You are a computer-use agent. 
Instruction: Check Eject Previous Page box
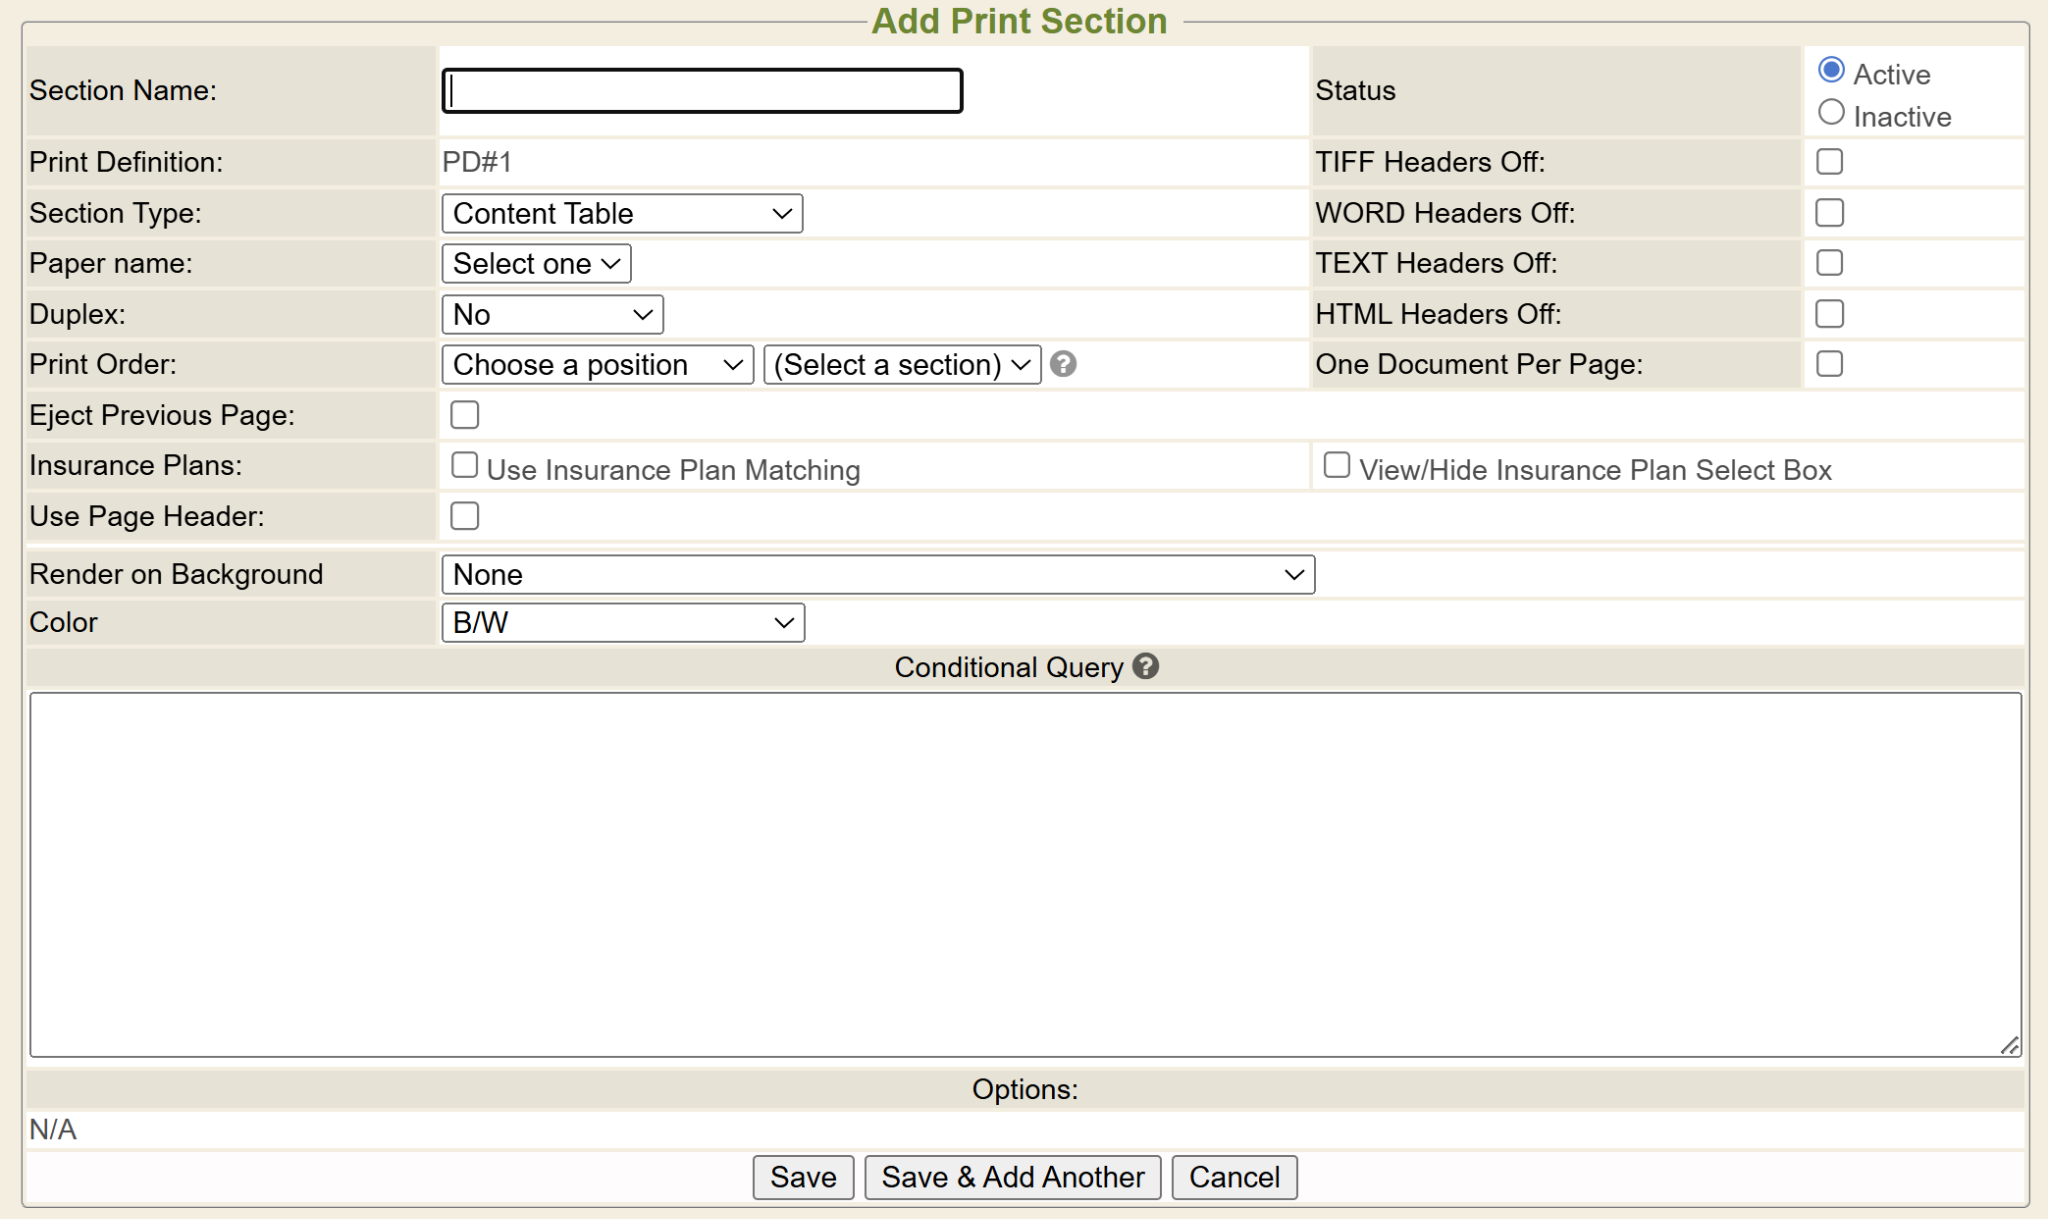pos(464,415)
